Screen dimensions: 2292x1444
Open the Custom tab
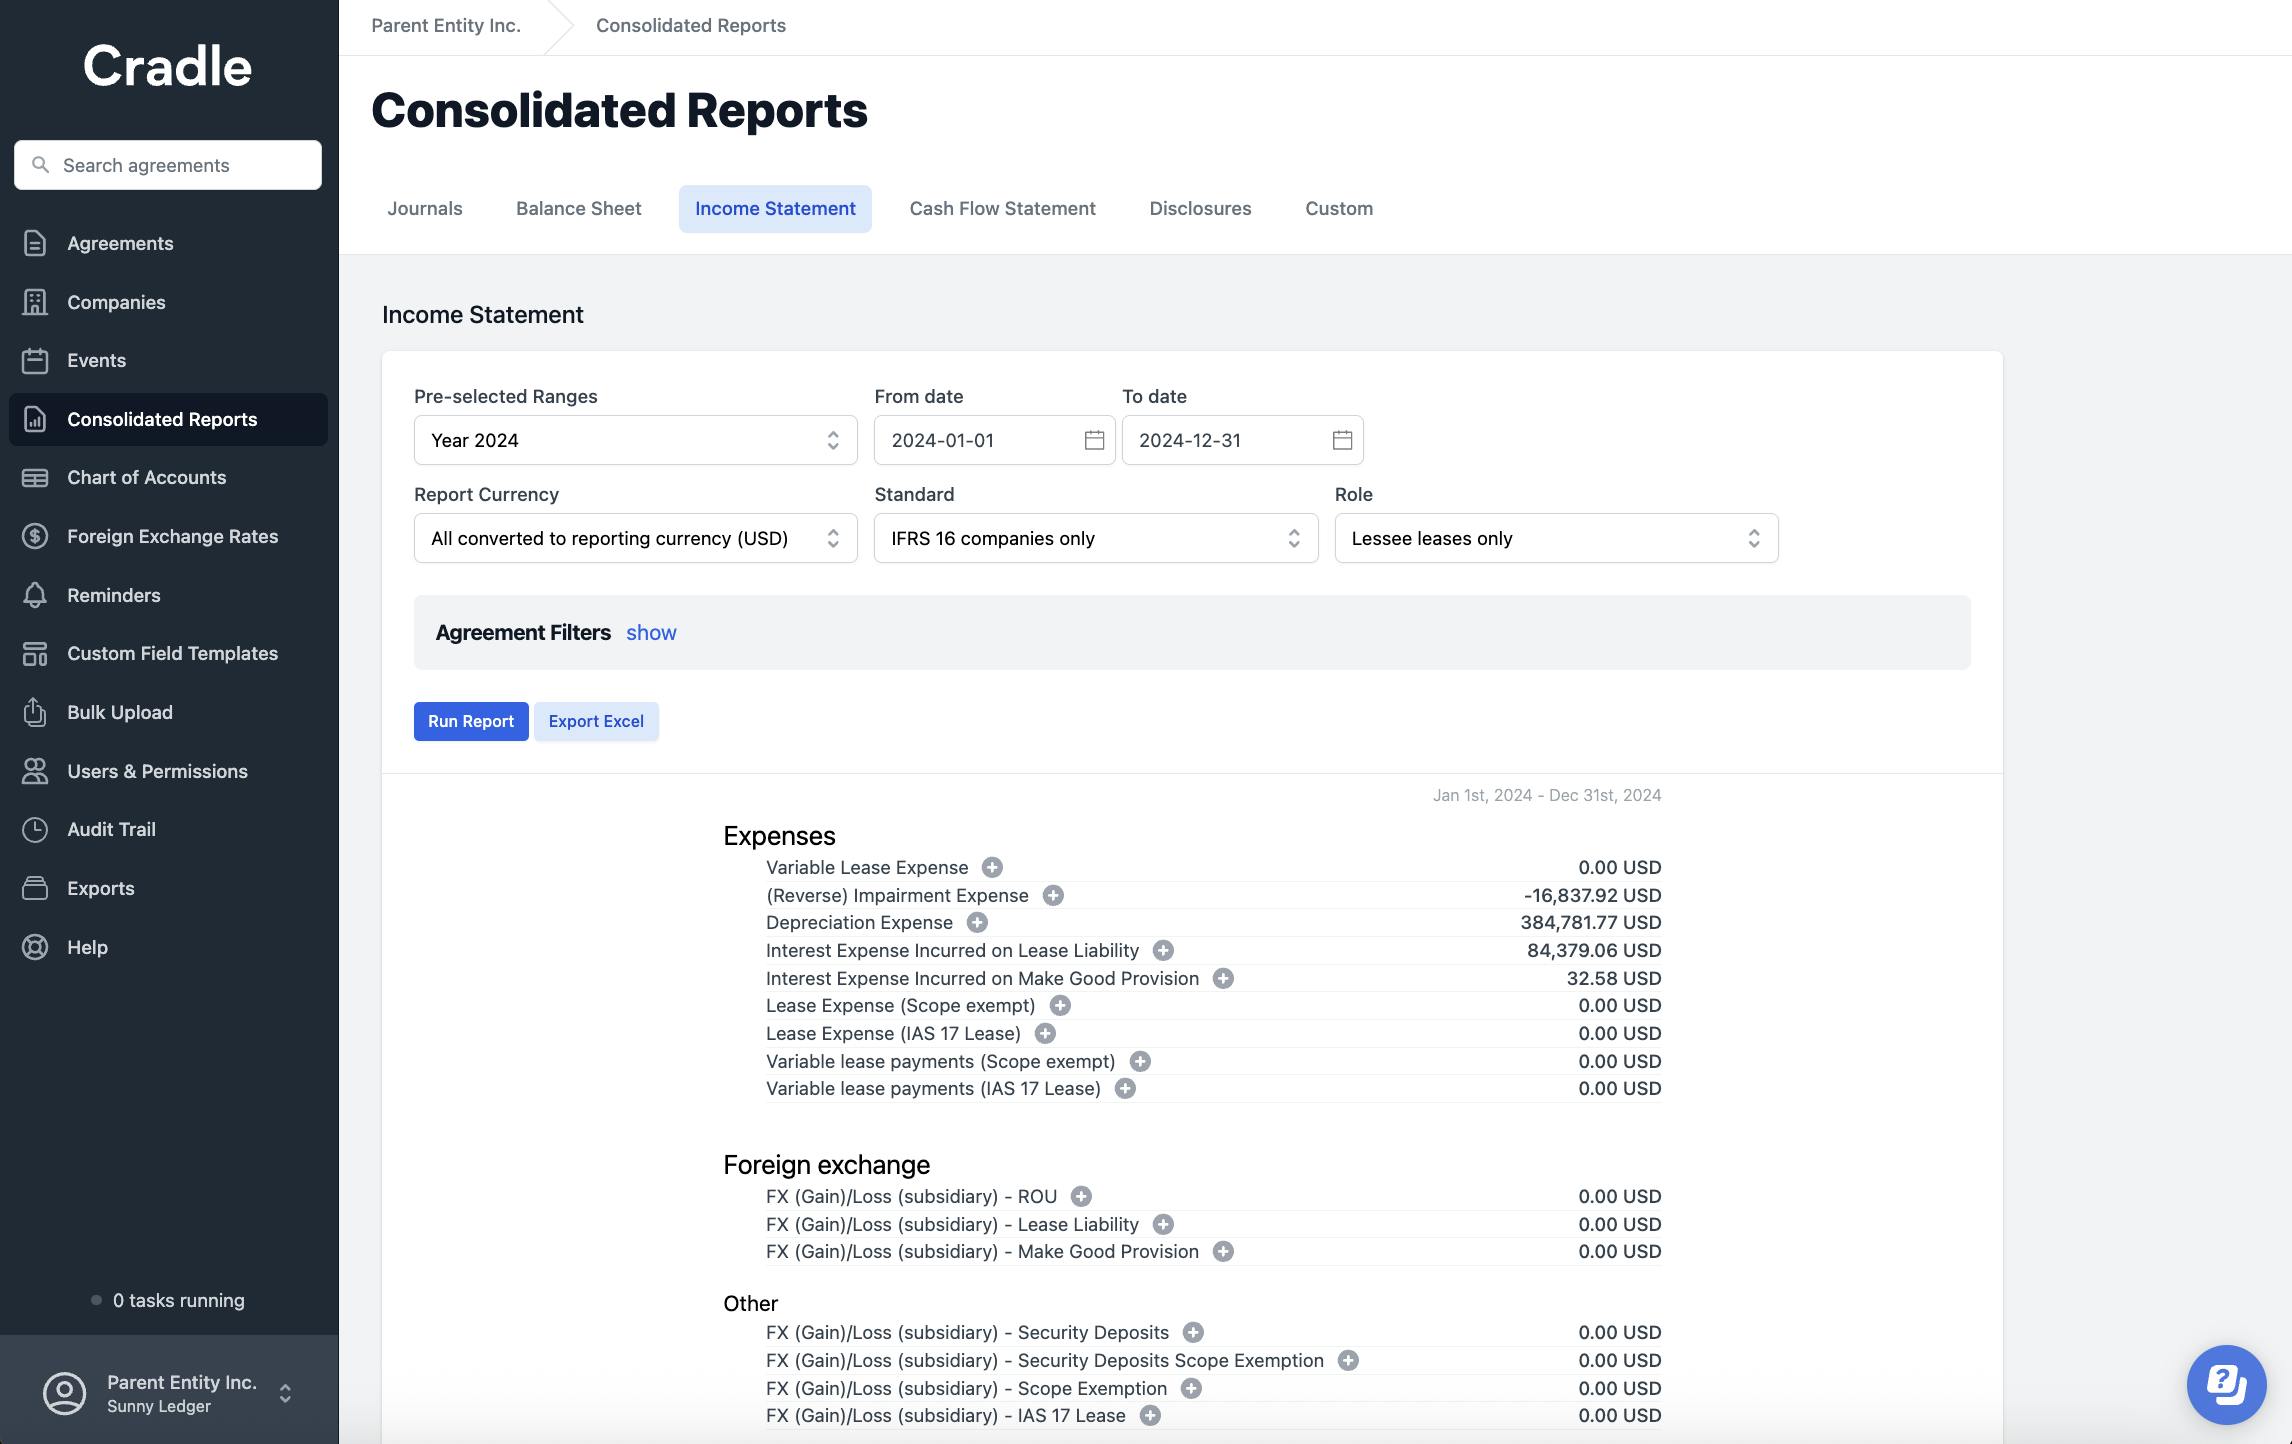pos(1339,208)
